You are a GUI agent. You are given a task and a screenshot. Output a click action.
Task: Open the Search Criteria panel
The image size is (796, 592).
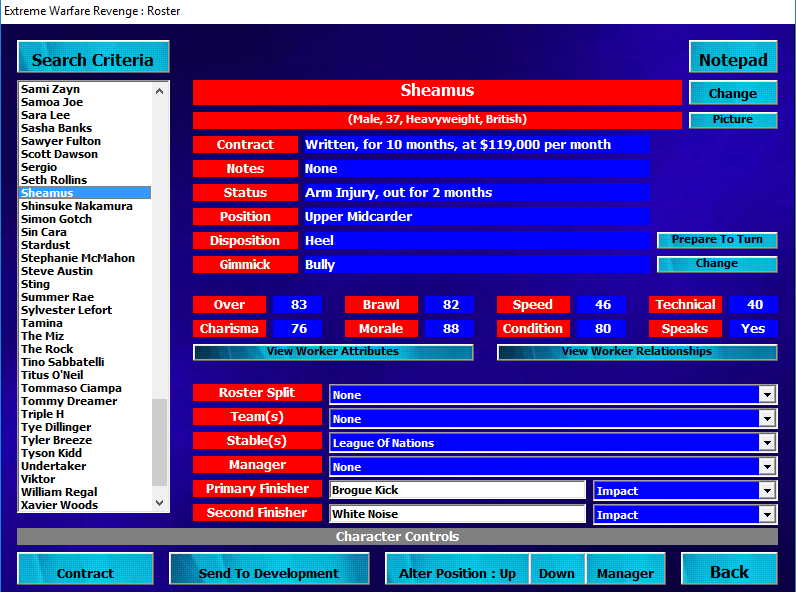(93, 58)
